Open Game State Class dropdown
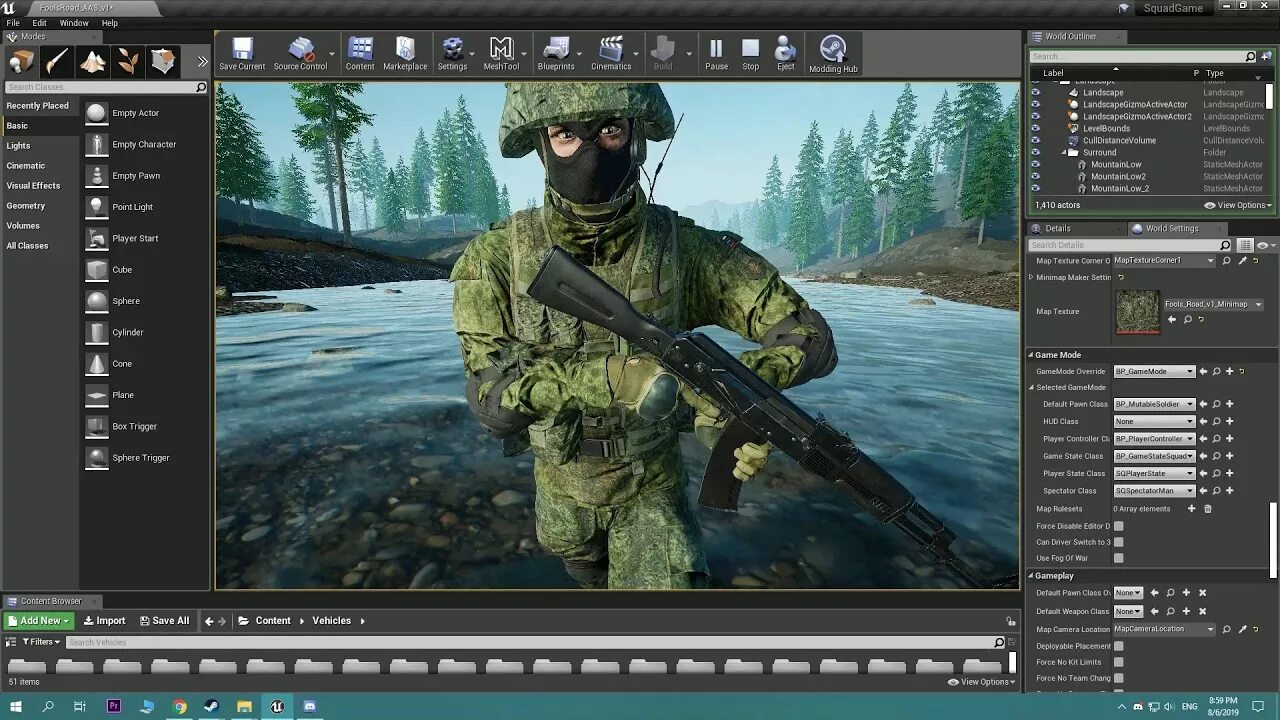This screenshot has height=720, width=1280. (1154, 456)
